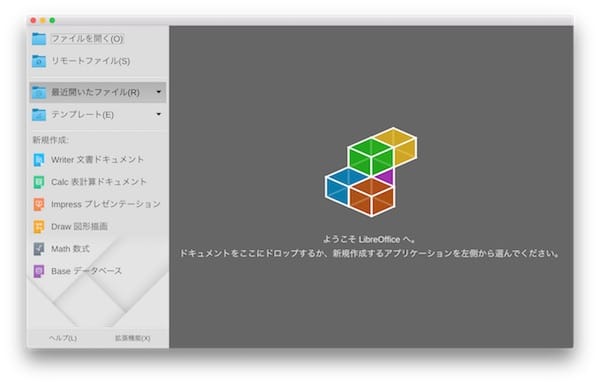Click the Open File folder icon
The width and height of the screenshot is (600, 386).
39,39
